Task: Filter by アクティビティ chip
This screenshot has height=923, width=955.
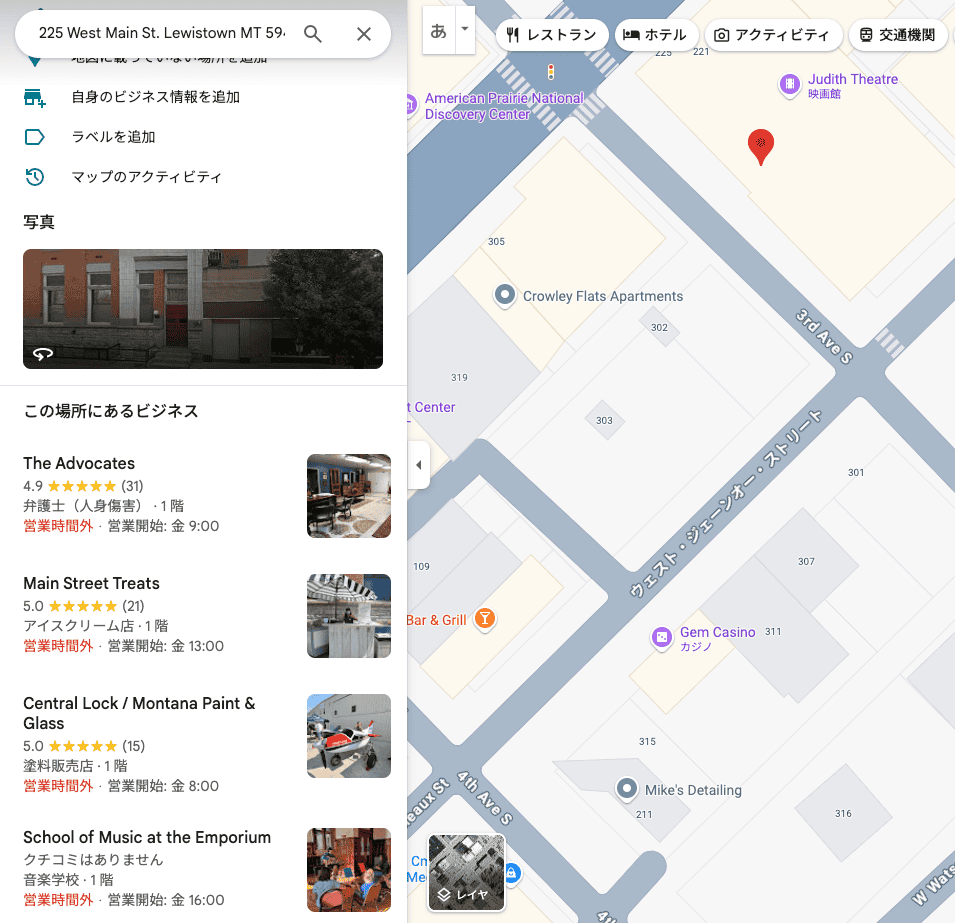Action: coord(774,35)
